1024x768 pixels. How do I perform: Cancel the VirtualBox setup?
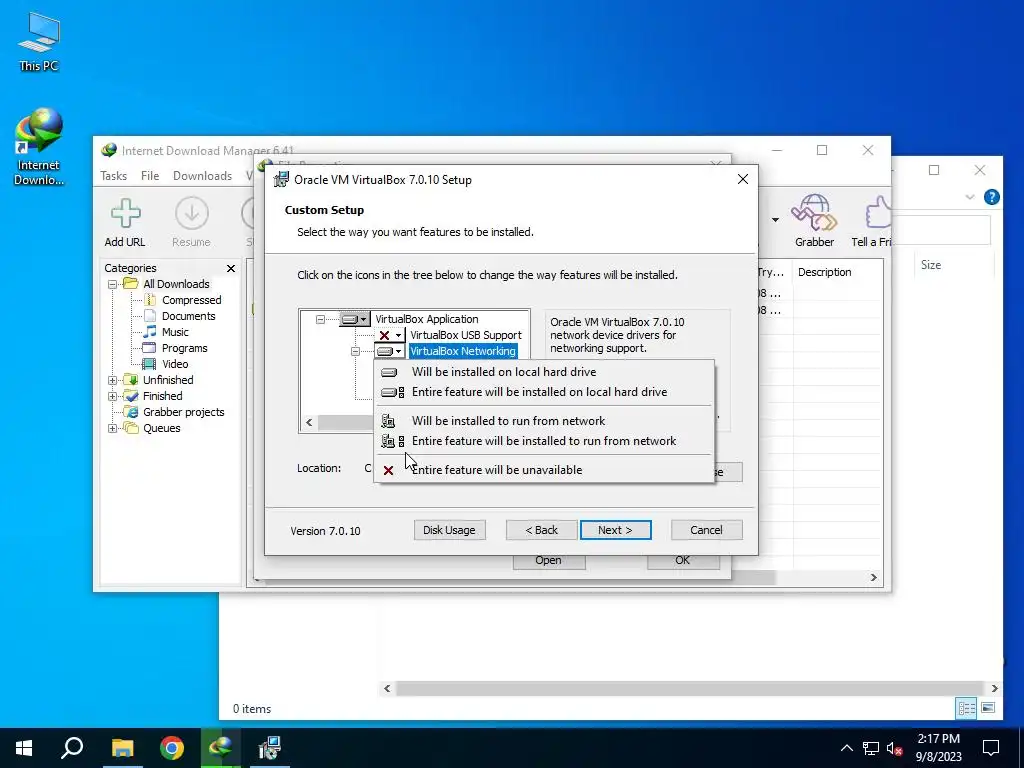707,530
